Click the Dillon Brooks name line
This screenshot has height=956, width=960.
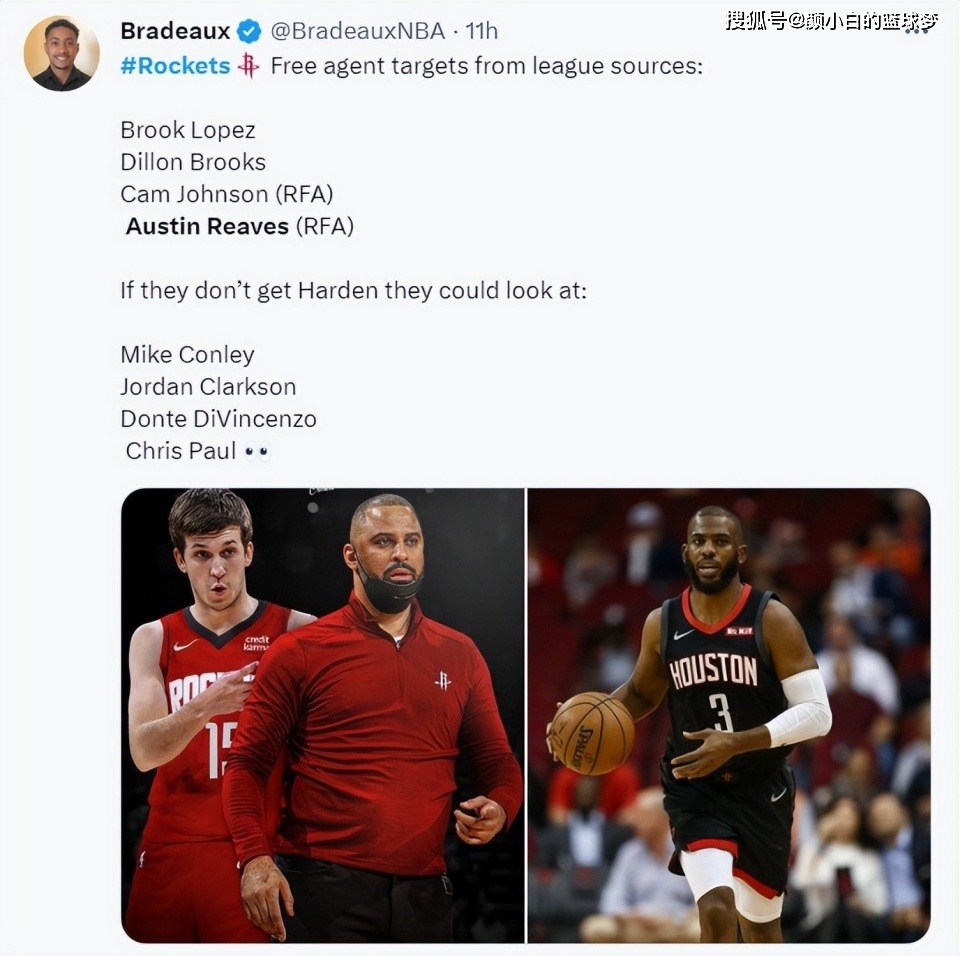193,162
